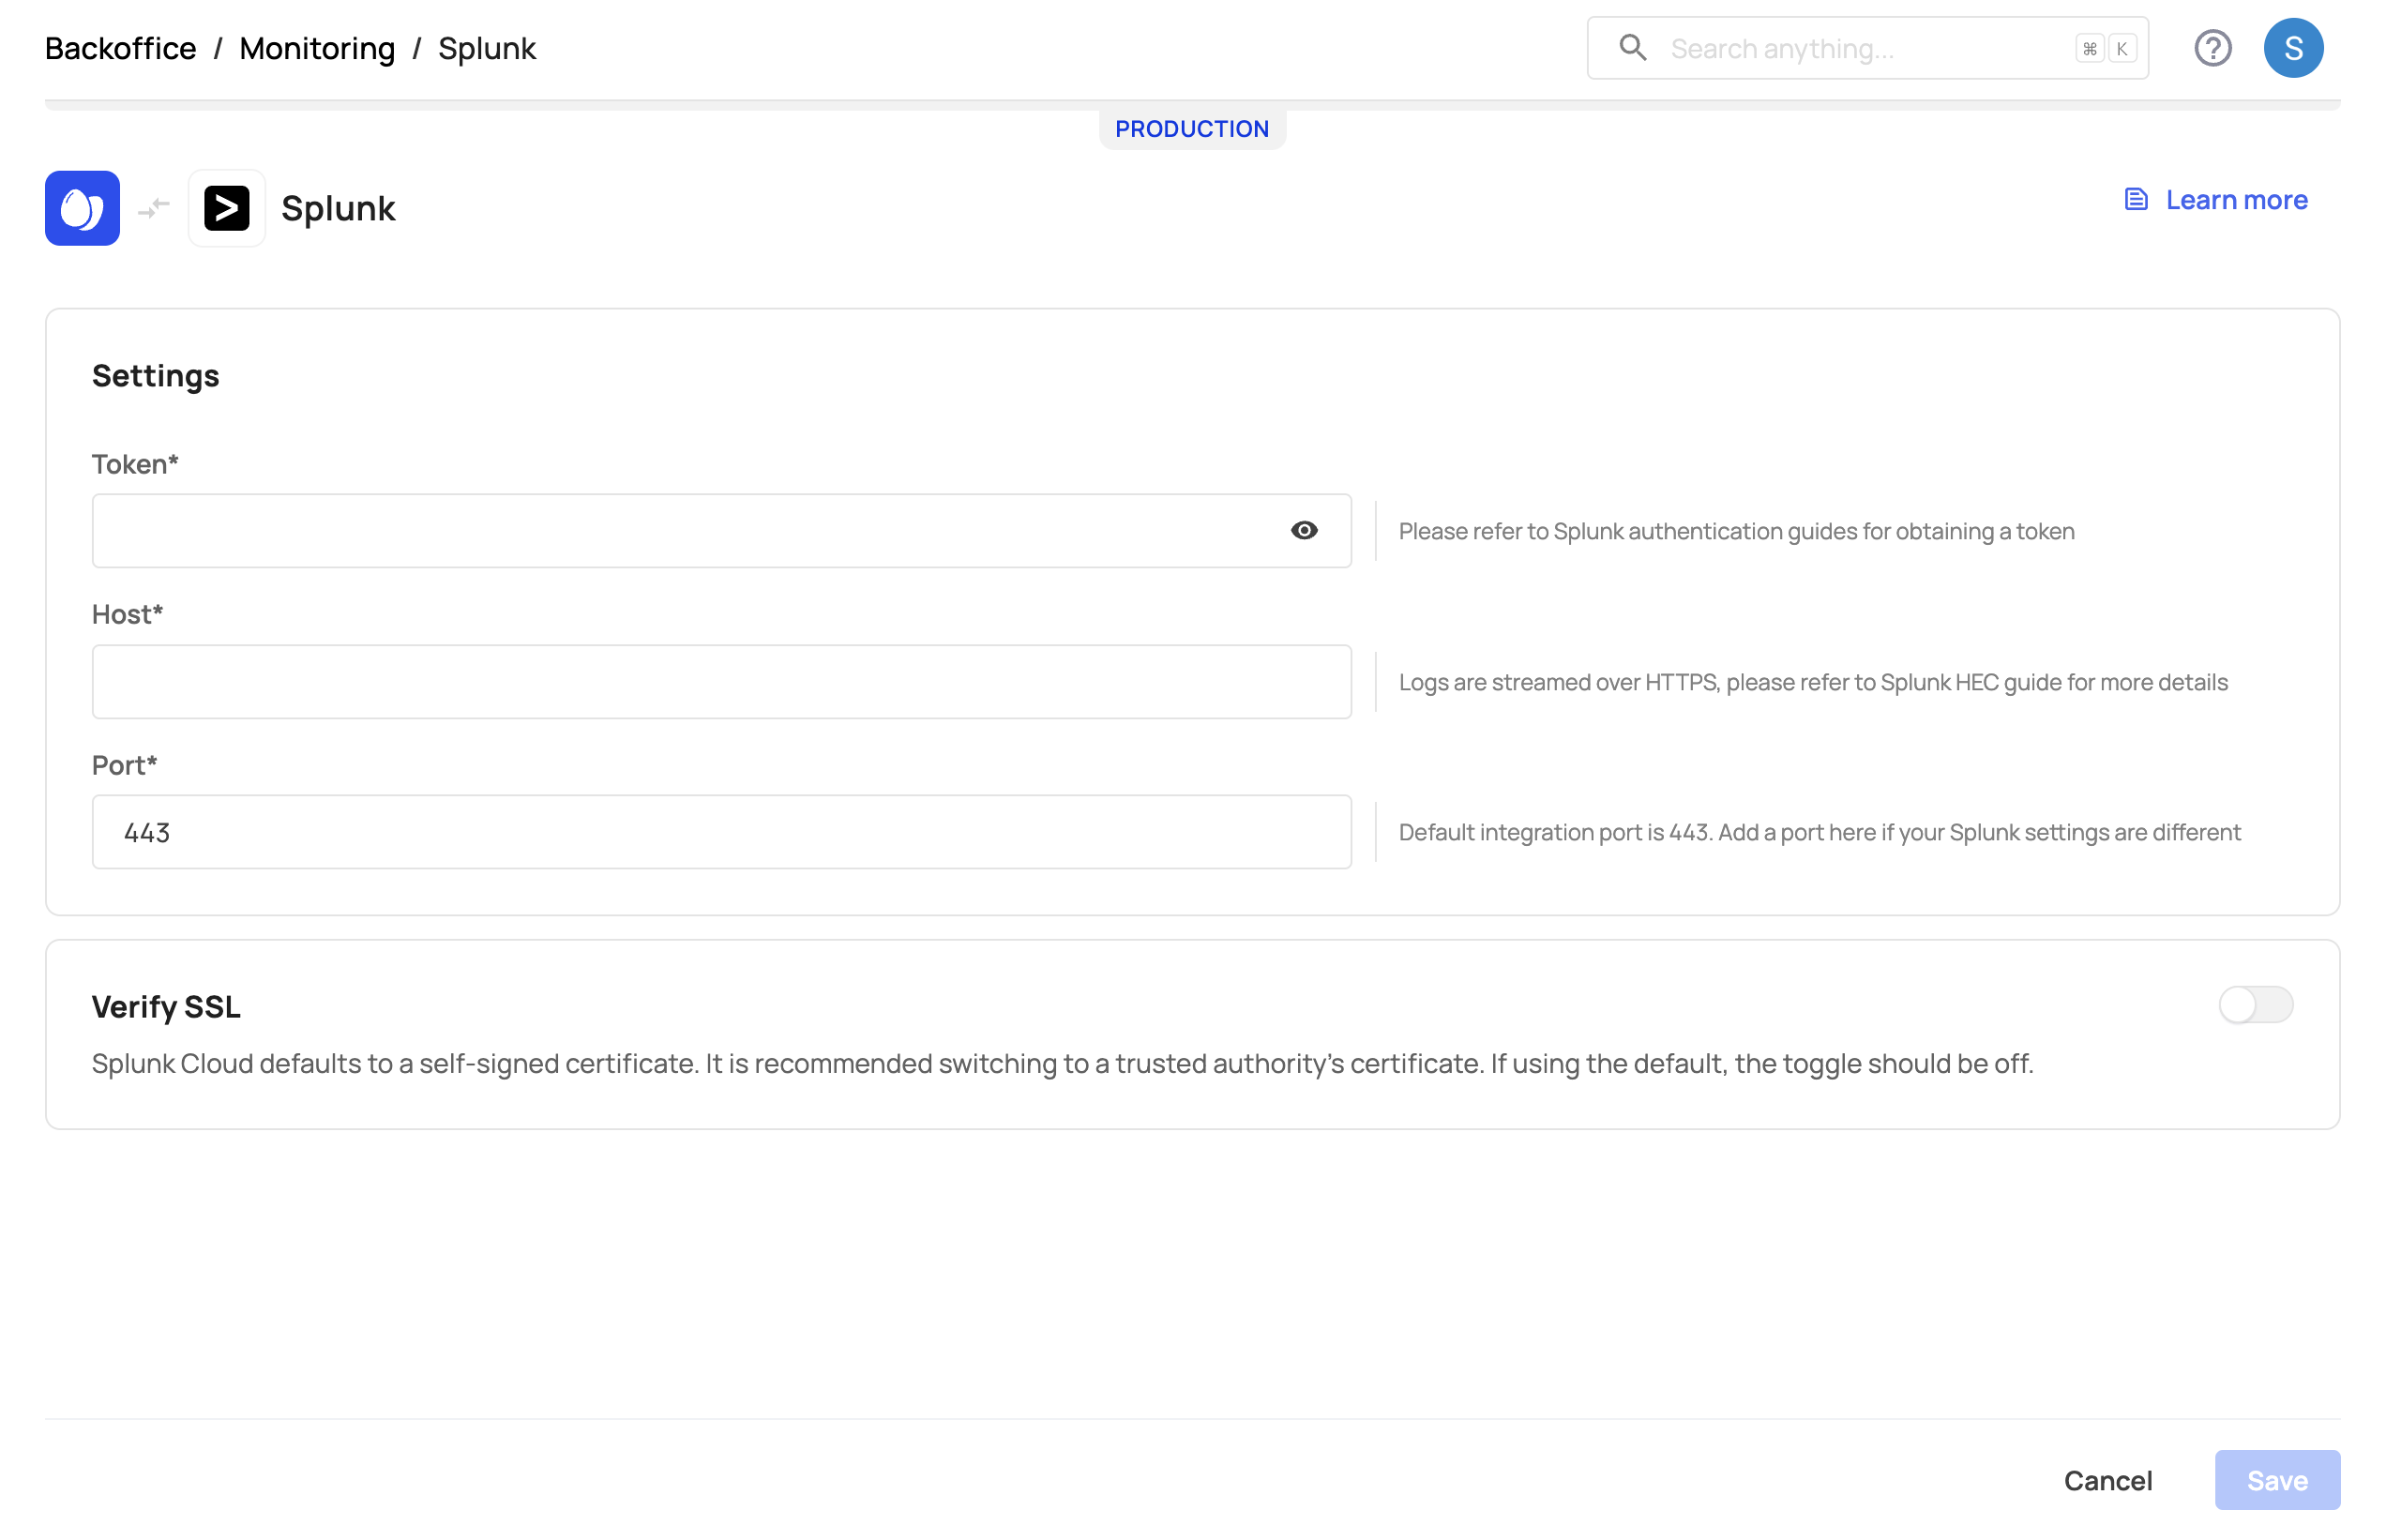
Task: Click the magnifier search icon
Action: 1632,48
